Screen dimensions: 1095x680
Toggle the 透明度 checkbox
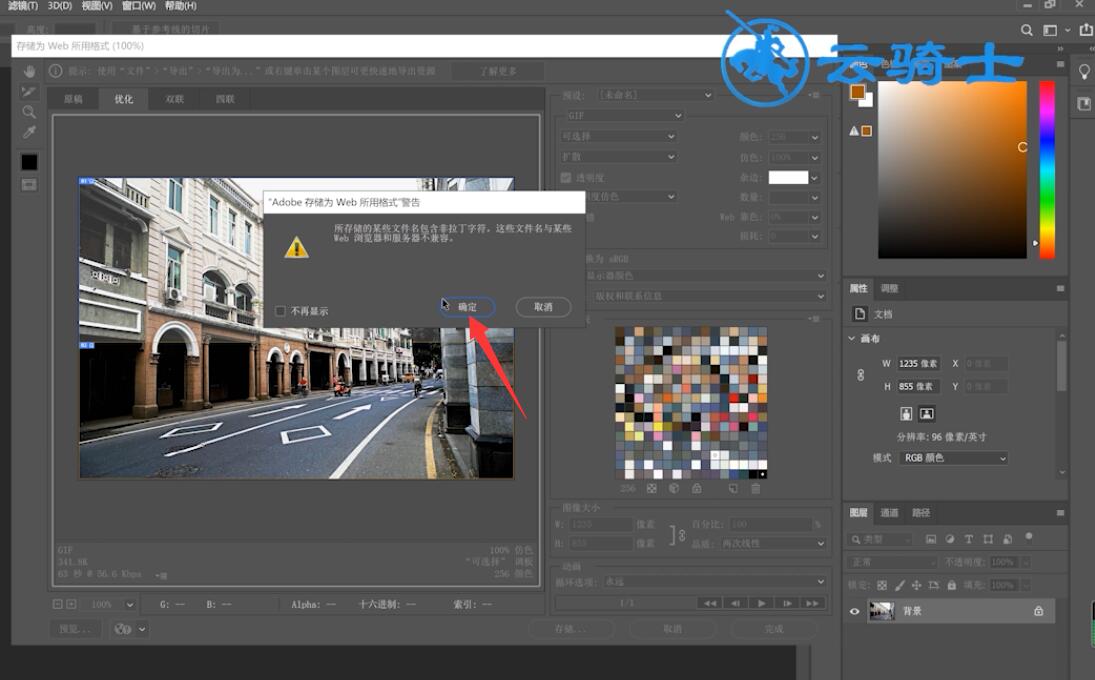coord(566,177)
